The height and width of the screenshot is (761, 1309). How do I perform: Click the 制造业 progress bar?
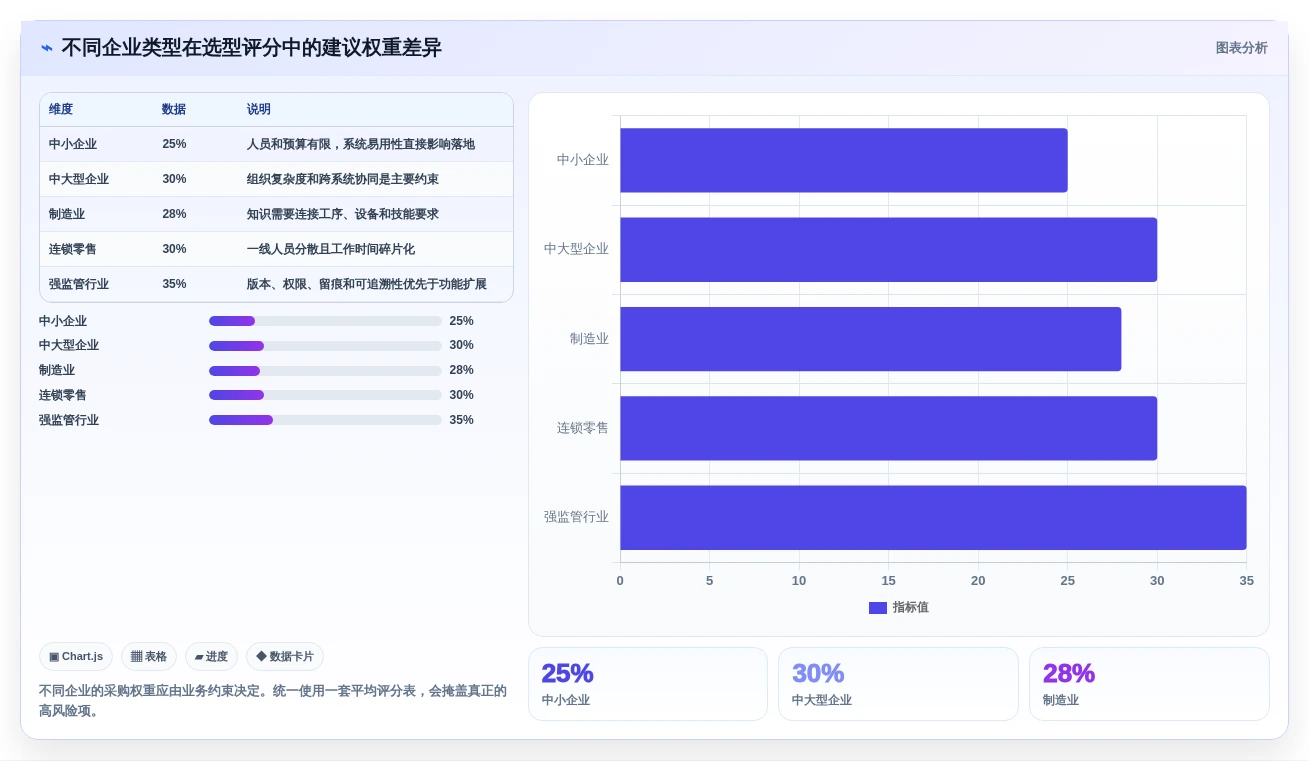[325, 370]
